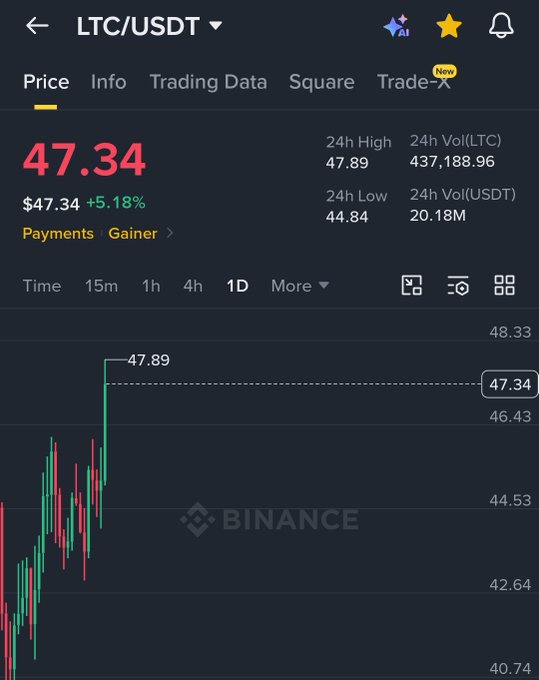This screenshot has height=680, width=539.
Task: Tap the 24h High value 47.89
Action: pyautogui.click(x=347, y=163)
